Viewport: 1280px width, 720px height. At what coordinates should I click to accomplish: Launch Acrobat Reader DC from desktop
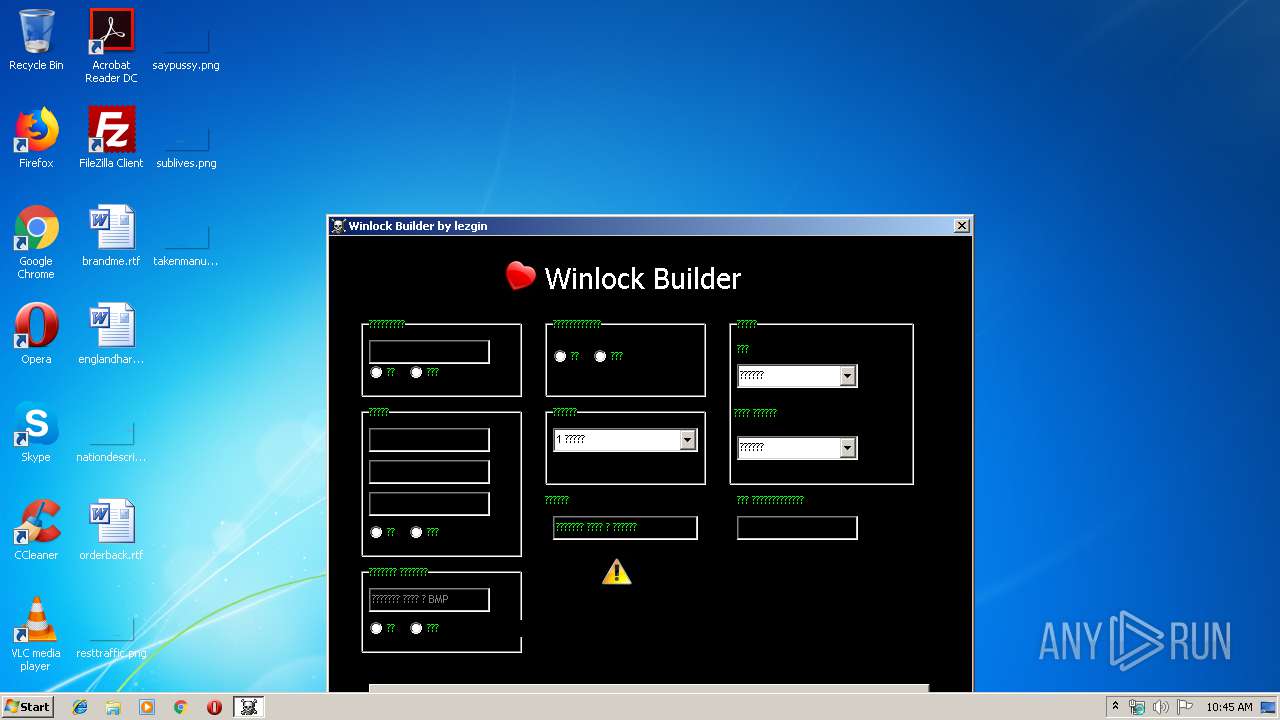click(x=111, y=46)
